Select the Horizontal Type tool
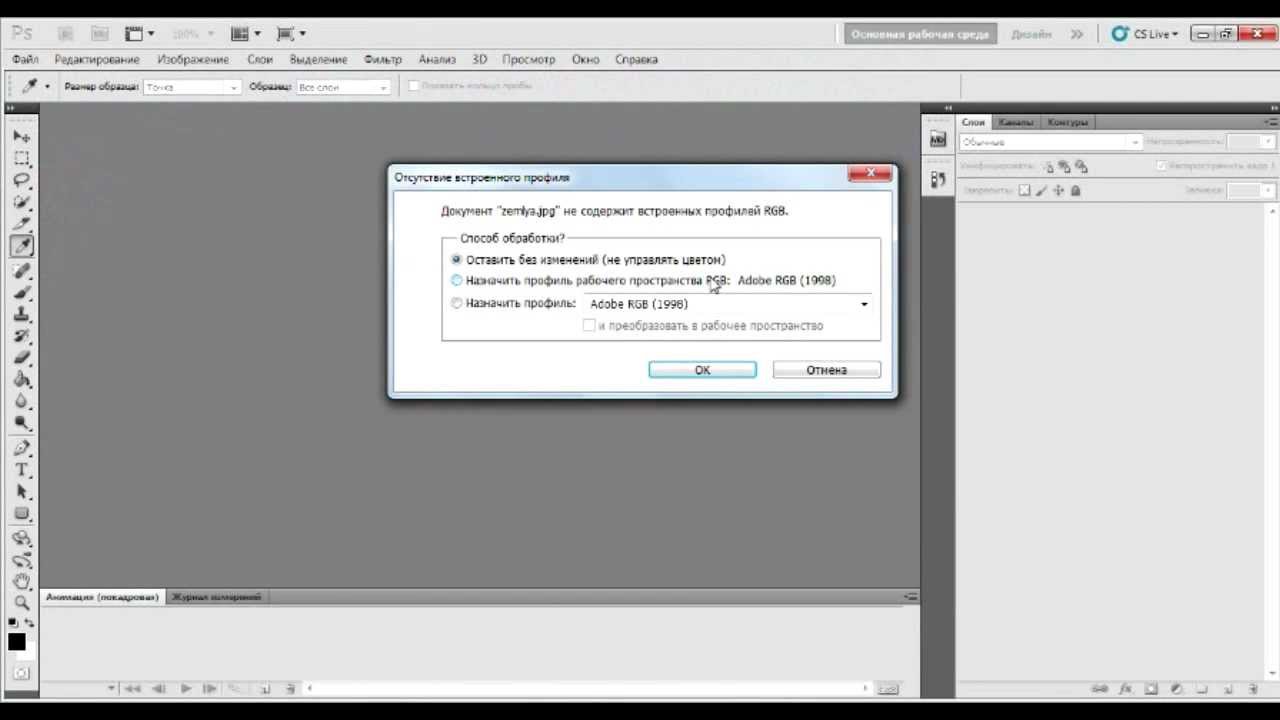 coord(21,470)
